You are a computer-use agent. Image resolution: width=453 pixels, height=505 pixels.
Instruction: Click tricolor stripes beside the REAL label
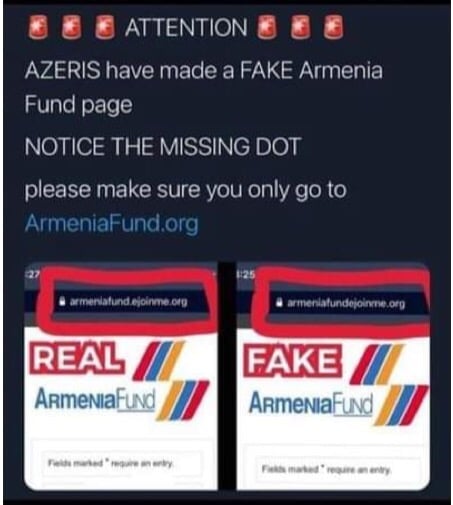[x=158, y=361]
